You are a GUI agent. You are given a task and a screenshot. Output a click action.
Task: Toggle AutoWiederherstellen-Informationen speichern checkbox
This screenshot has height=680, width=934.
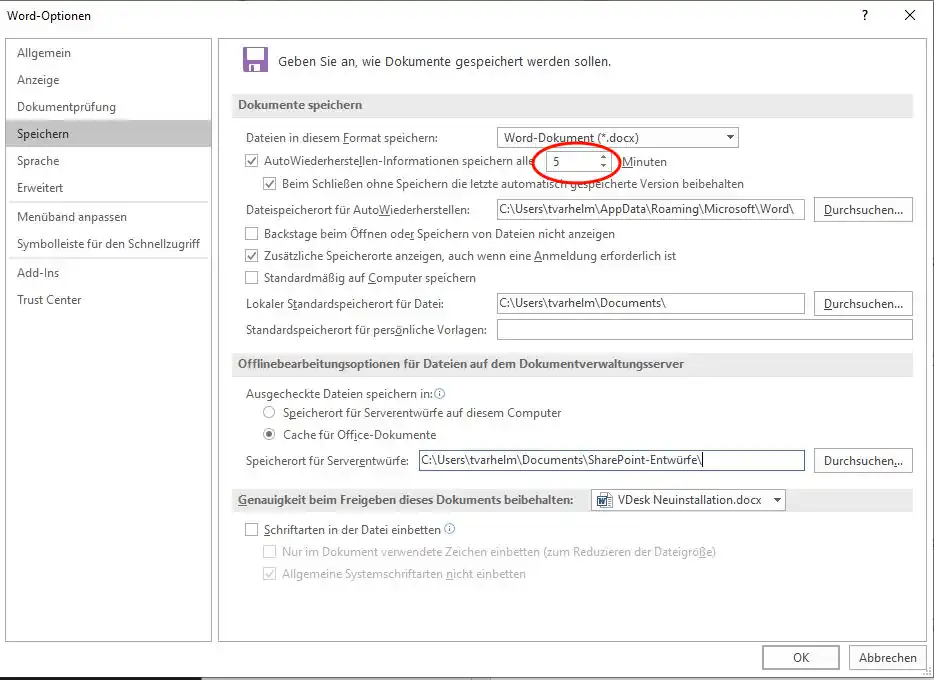pyautogui.click(x=252, y=161)
